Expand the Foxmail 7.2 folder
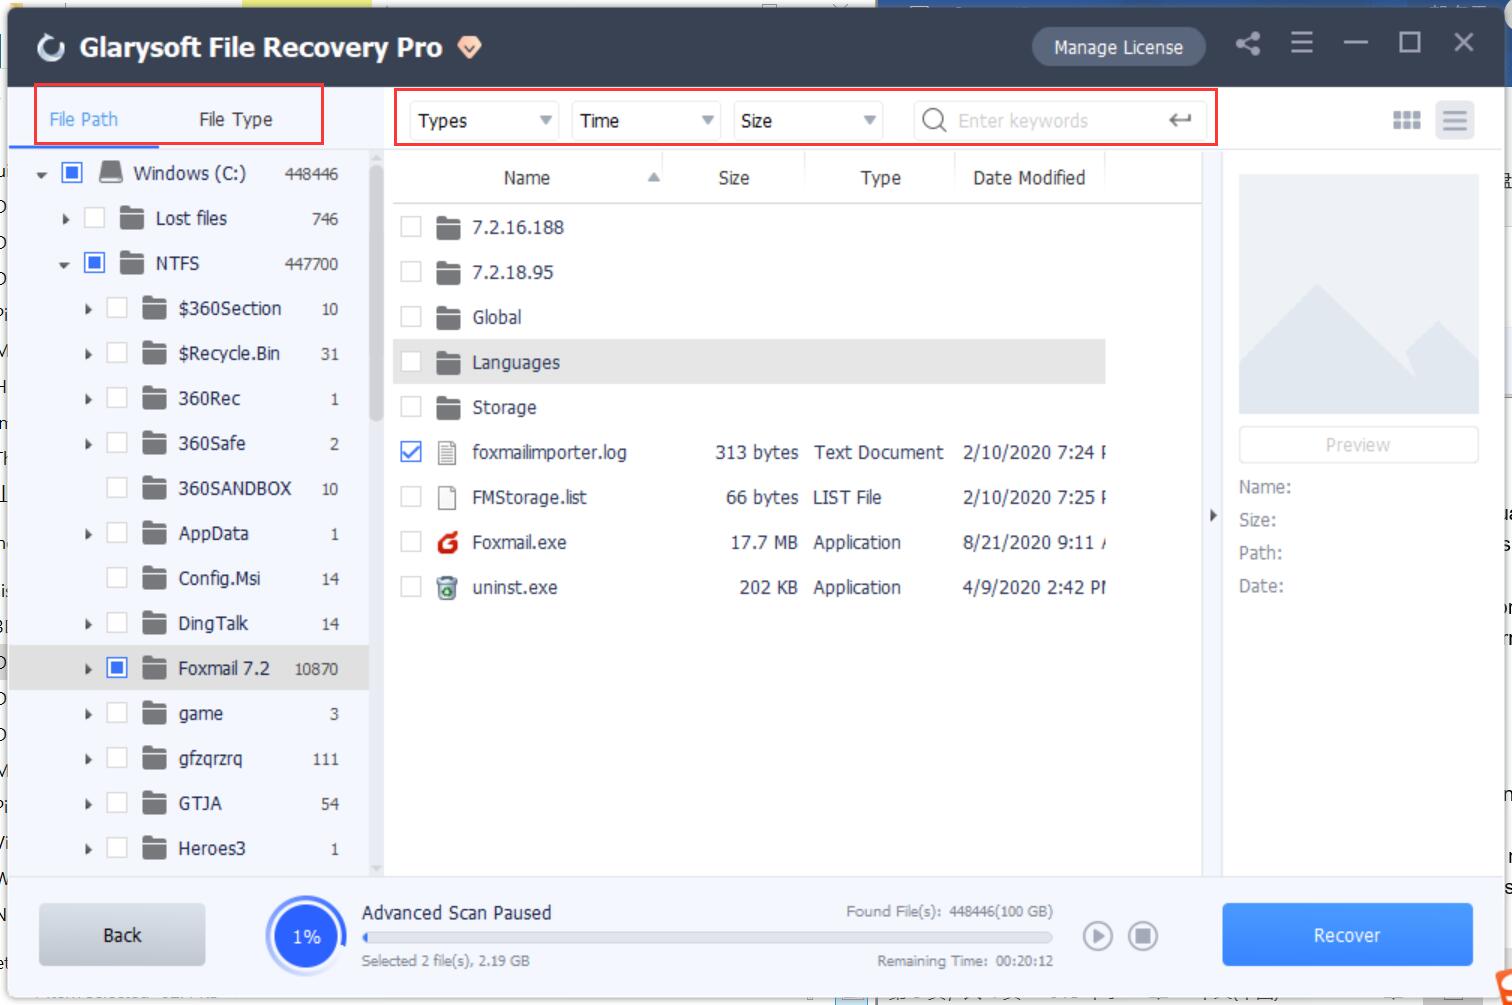1512x1005 pixels. coord(88,667)
